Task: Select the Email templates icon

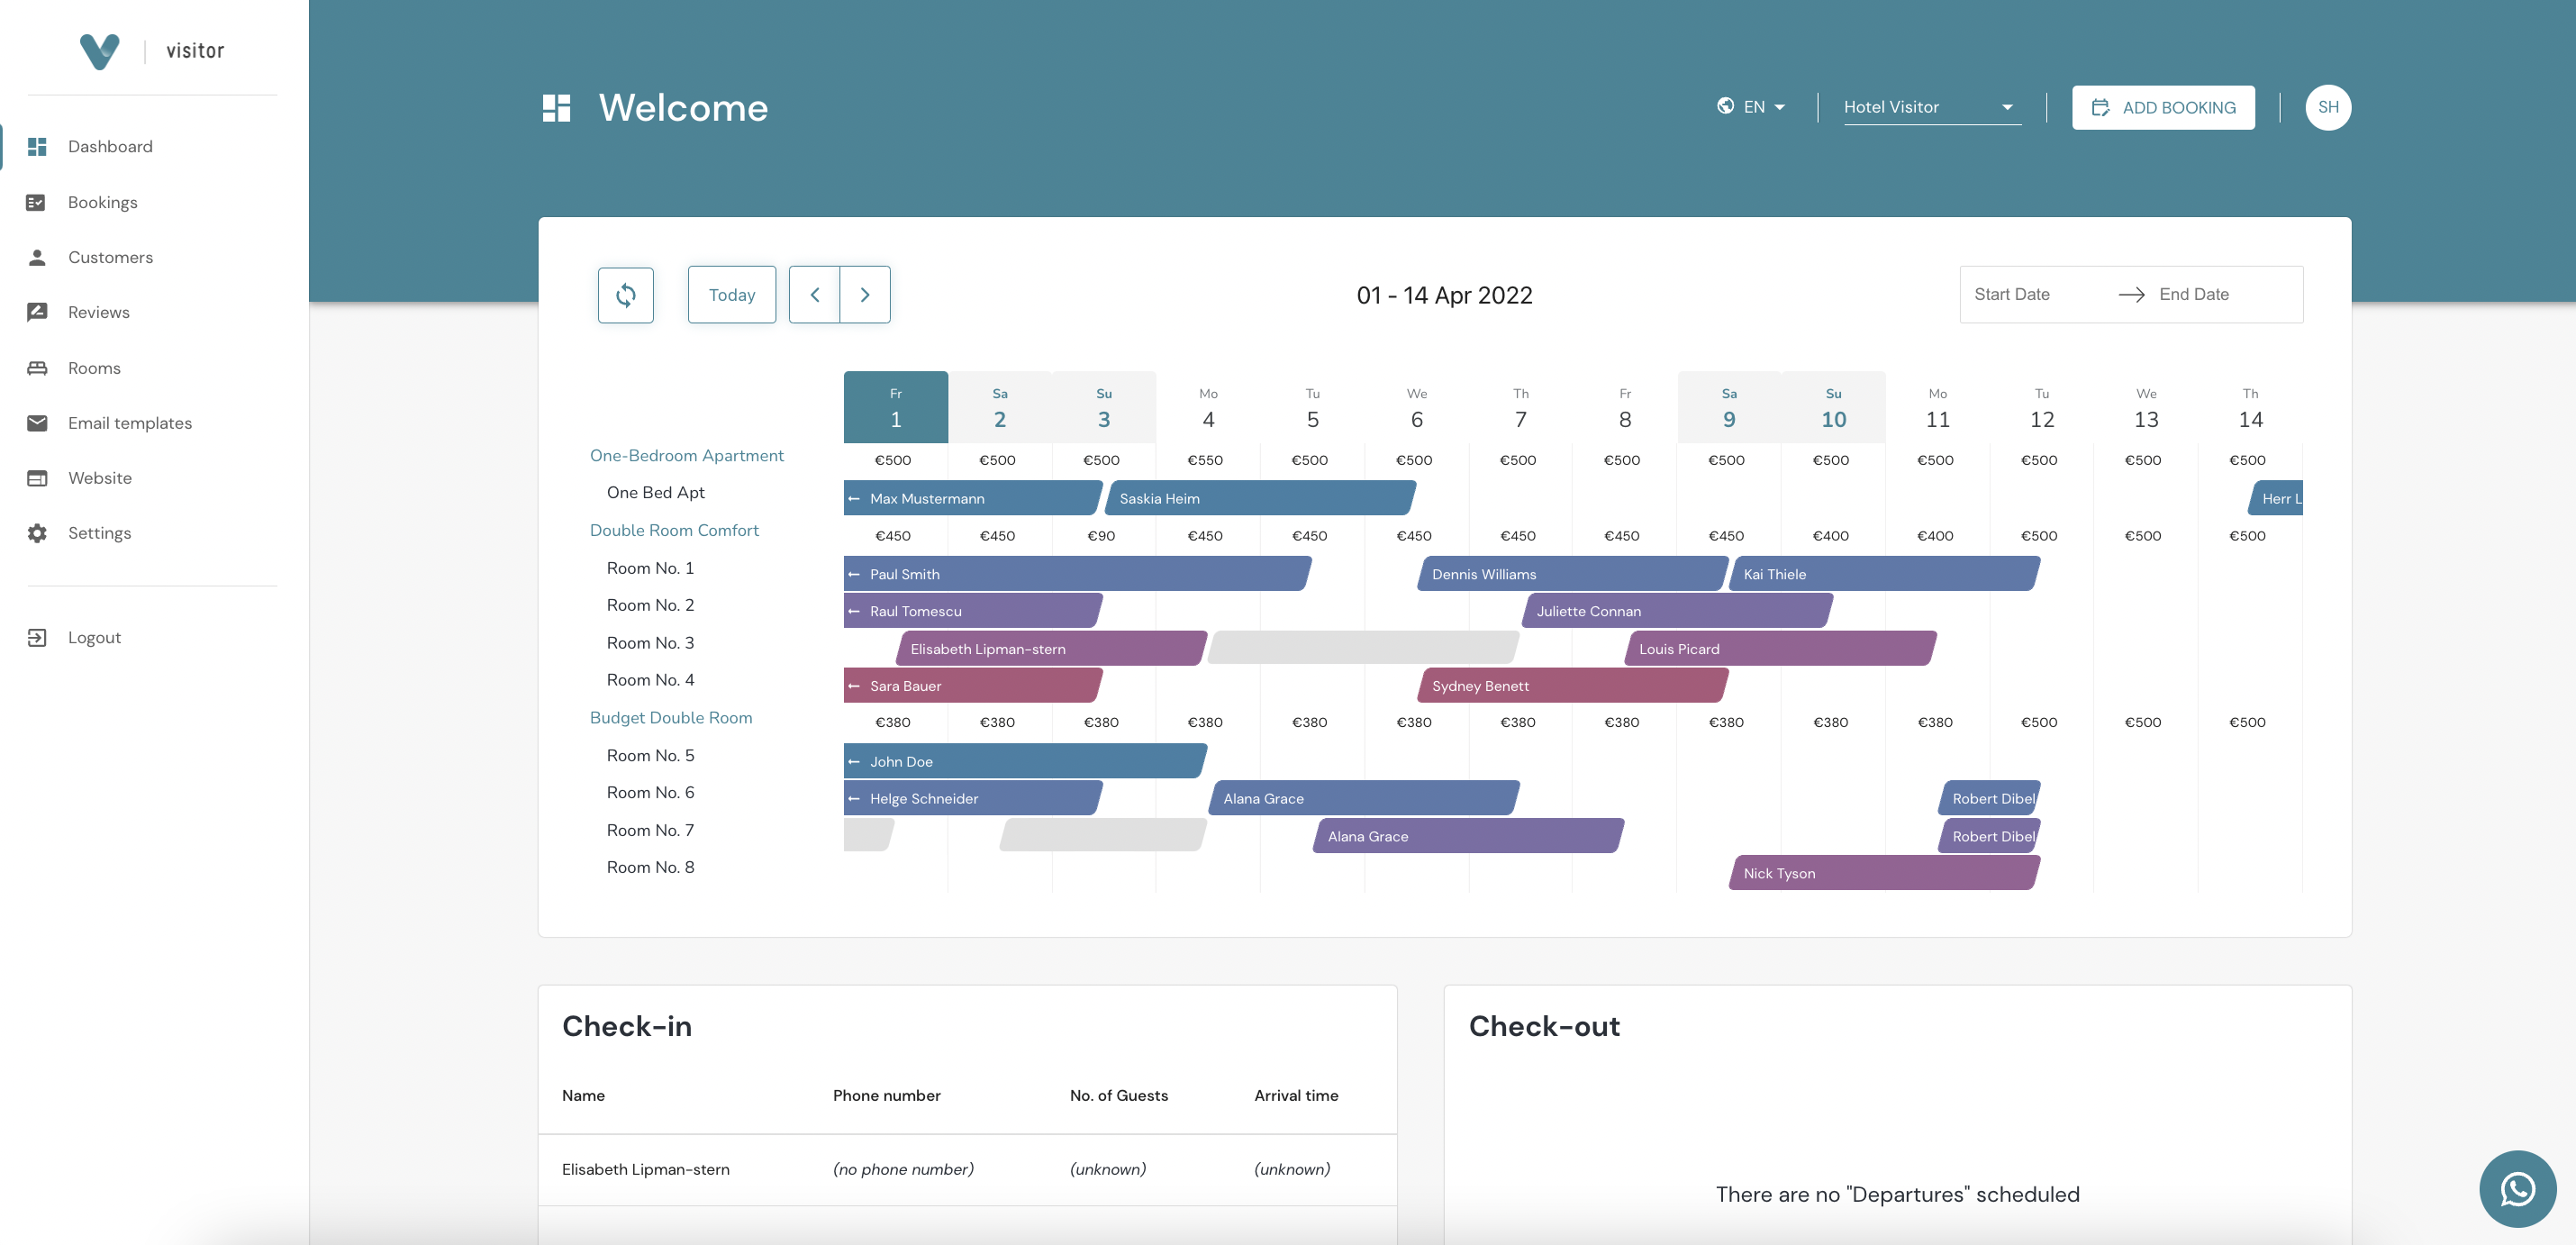Action: 37,423
